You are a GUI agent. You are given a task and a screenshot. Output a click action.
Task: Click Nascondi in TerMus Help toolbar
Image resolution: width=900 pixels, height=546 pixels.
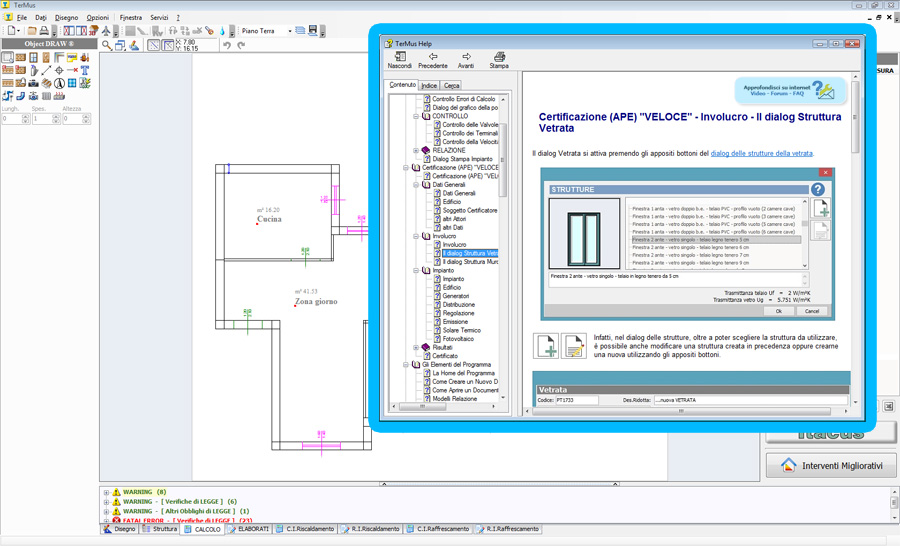pos(399,60)
